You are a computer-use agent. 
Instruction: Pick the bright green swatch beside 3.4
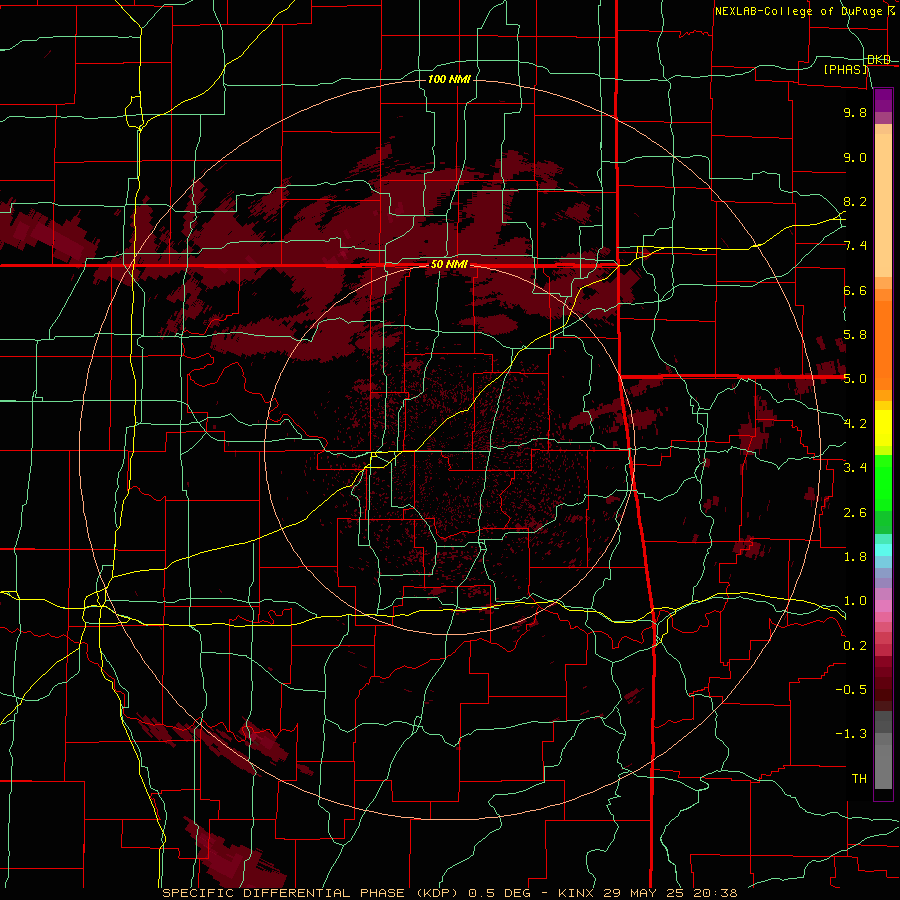coord(883,482)
